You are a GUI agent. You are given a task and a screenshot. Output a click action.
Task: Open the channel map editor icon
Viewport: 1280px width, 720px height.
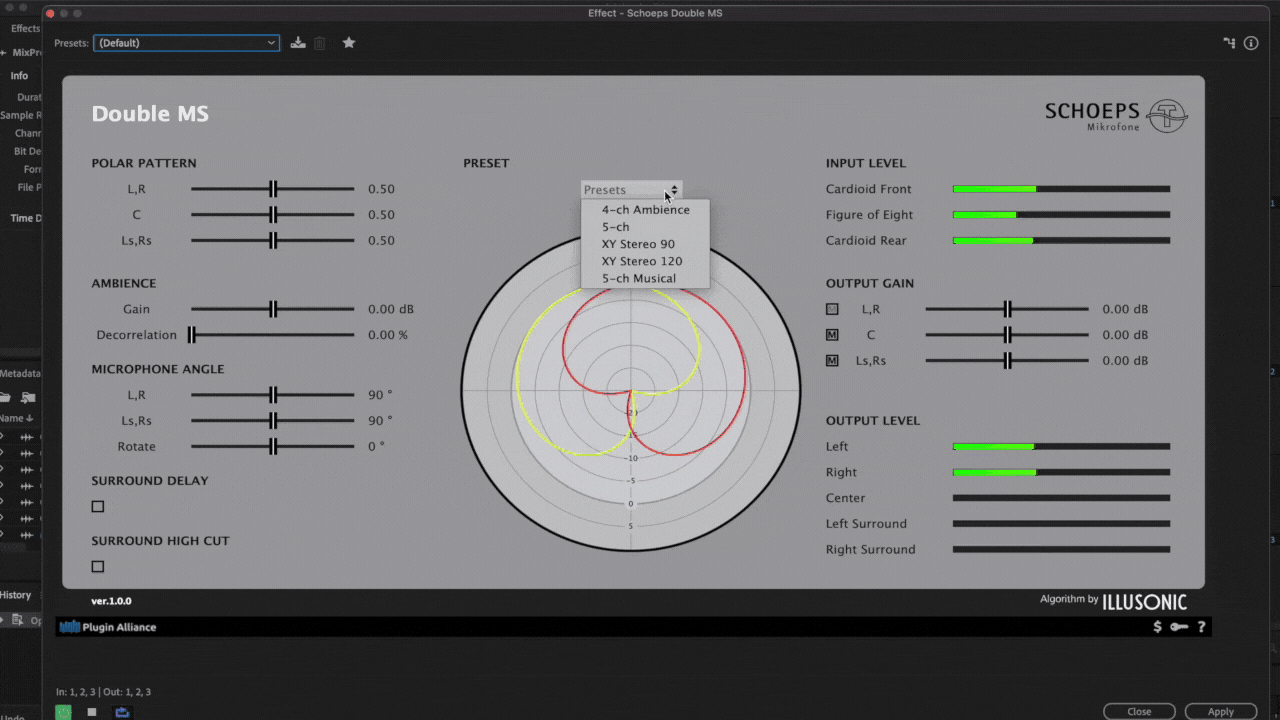1229,43
